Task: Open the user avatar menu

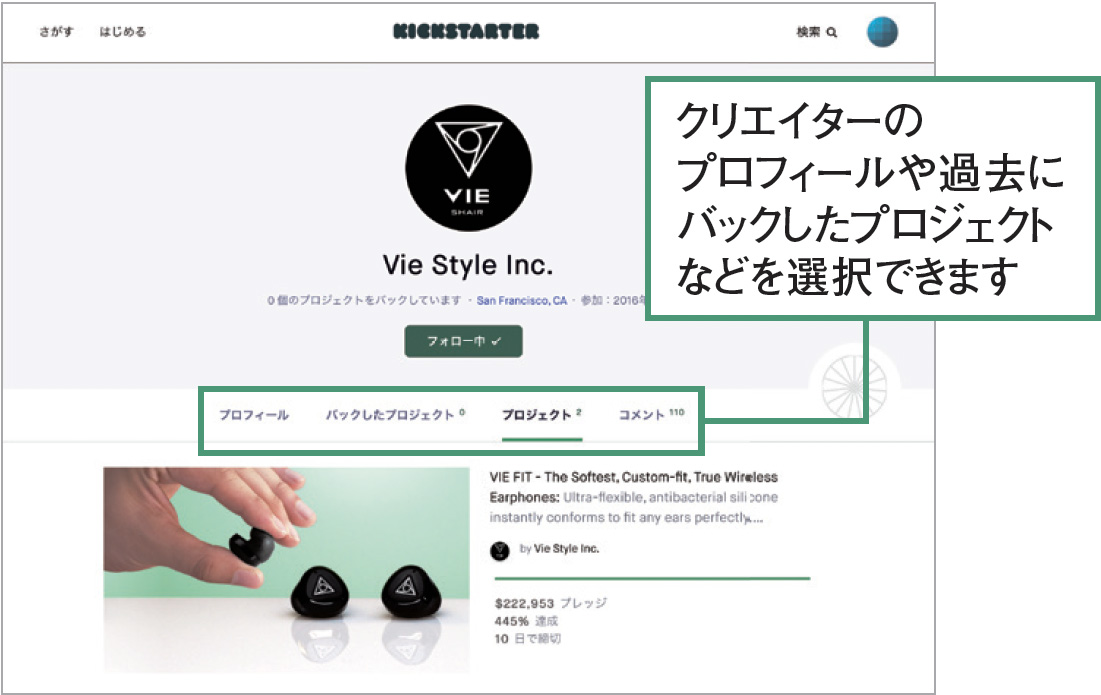Action: click(883, 32)
